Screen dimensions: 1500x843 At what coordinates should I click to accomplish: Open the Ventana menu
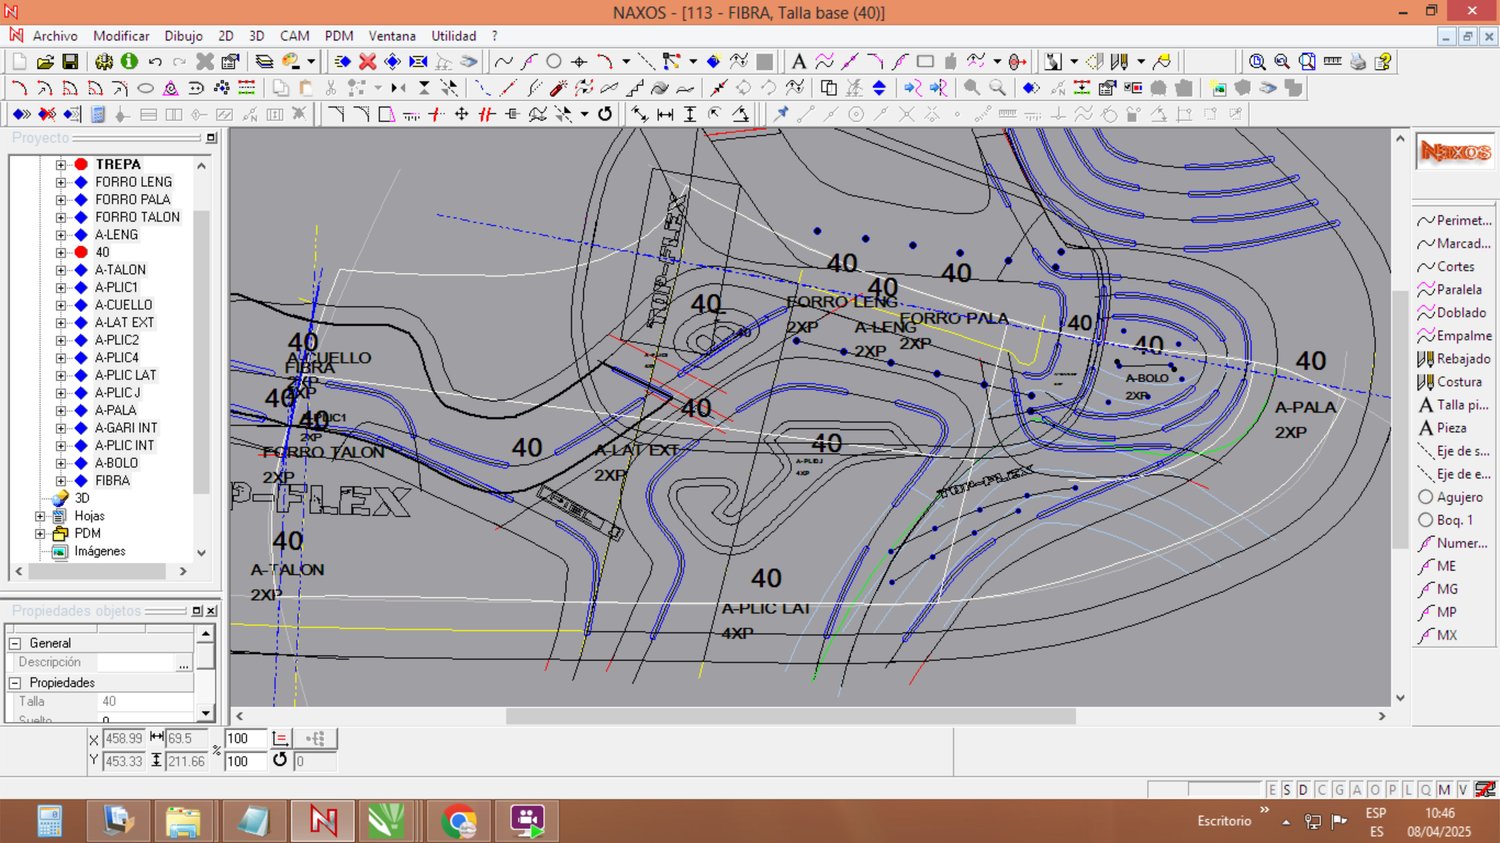point(392,36)
